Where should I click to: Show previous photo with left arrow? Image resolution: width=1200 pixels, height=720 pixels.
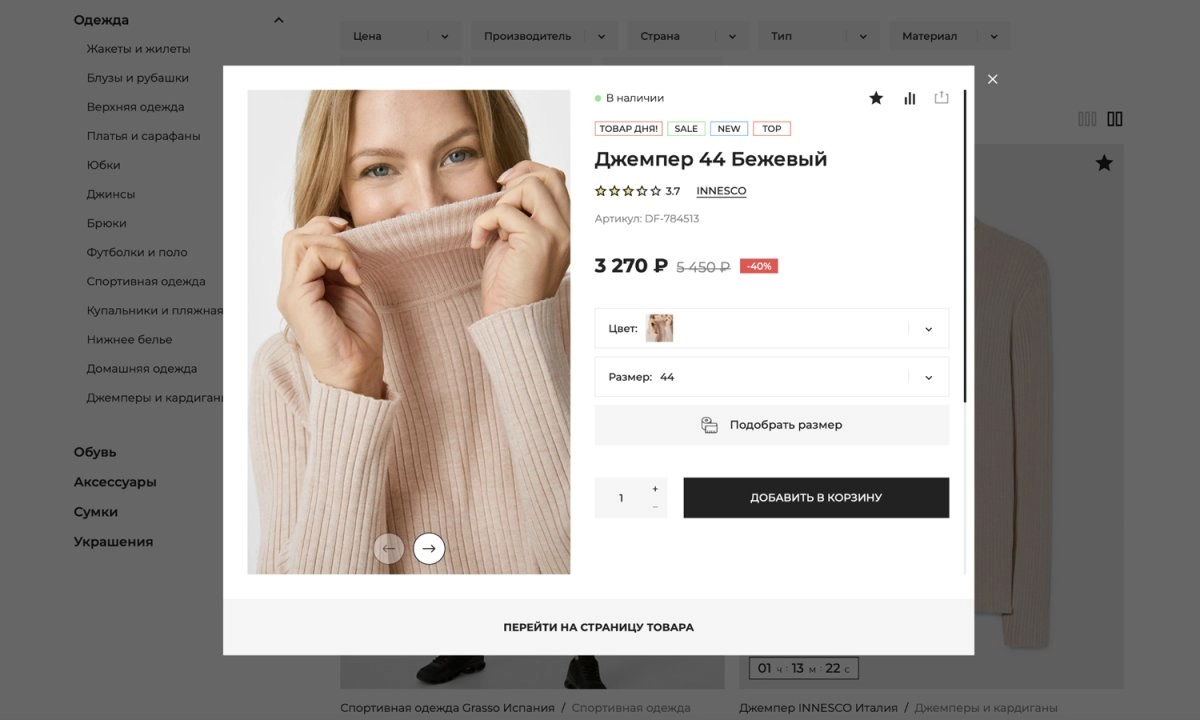[x=389, y=548]
